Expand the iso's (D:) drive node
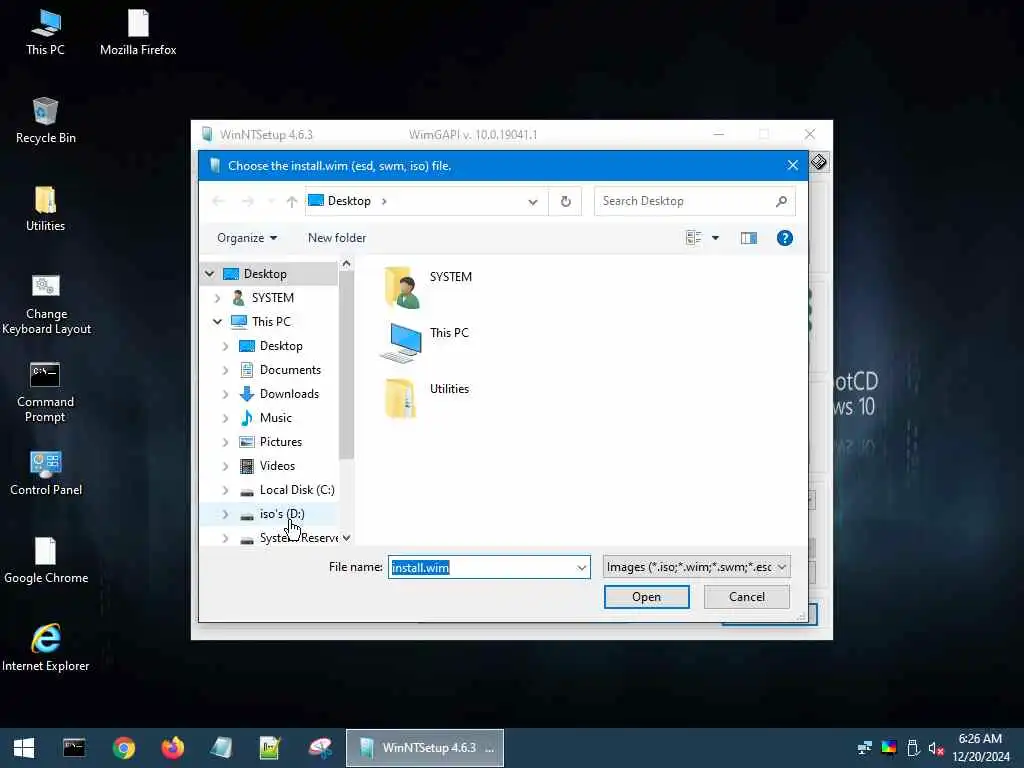The width and height of the screenshot is (1024, 768). 225,515
